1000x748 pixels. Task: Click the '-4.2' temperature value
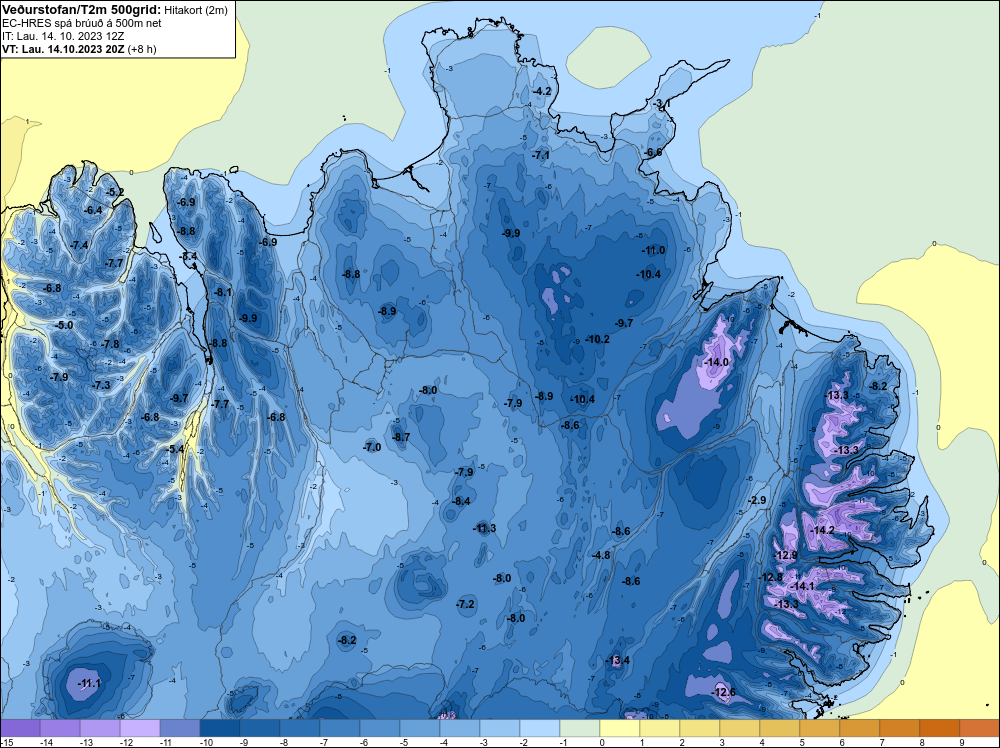[541, 92]
